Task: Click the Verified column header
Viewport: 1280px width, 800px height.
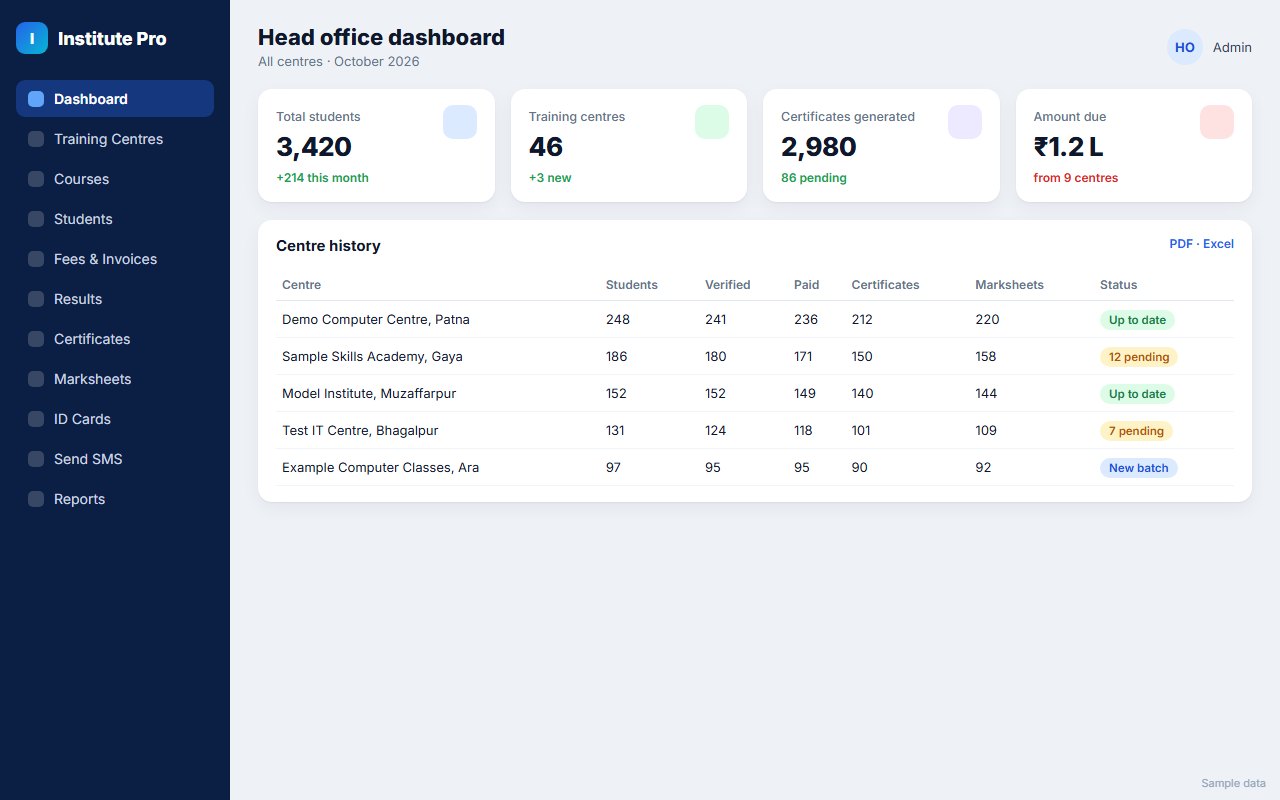Action: click(728, 285)
